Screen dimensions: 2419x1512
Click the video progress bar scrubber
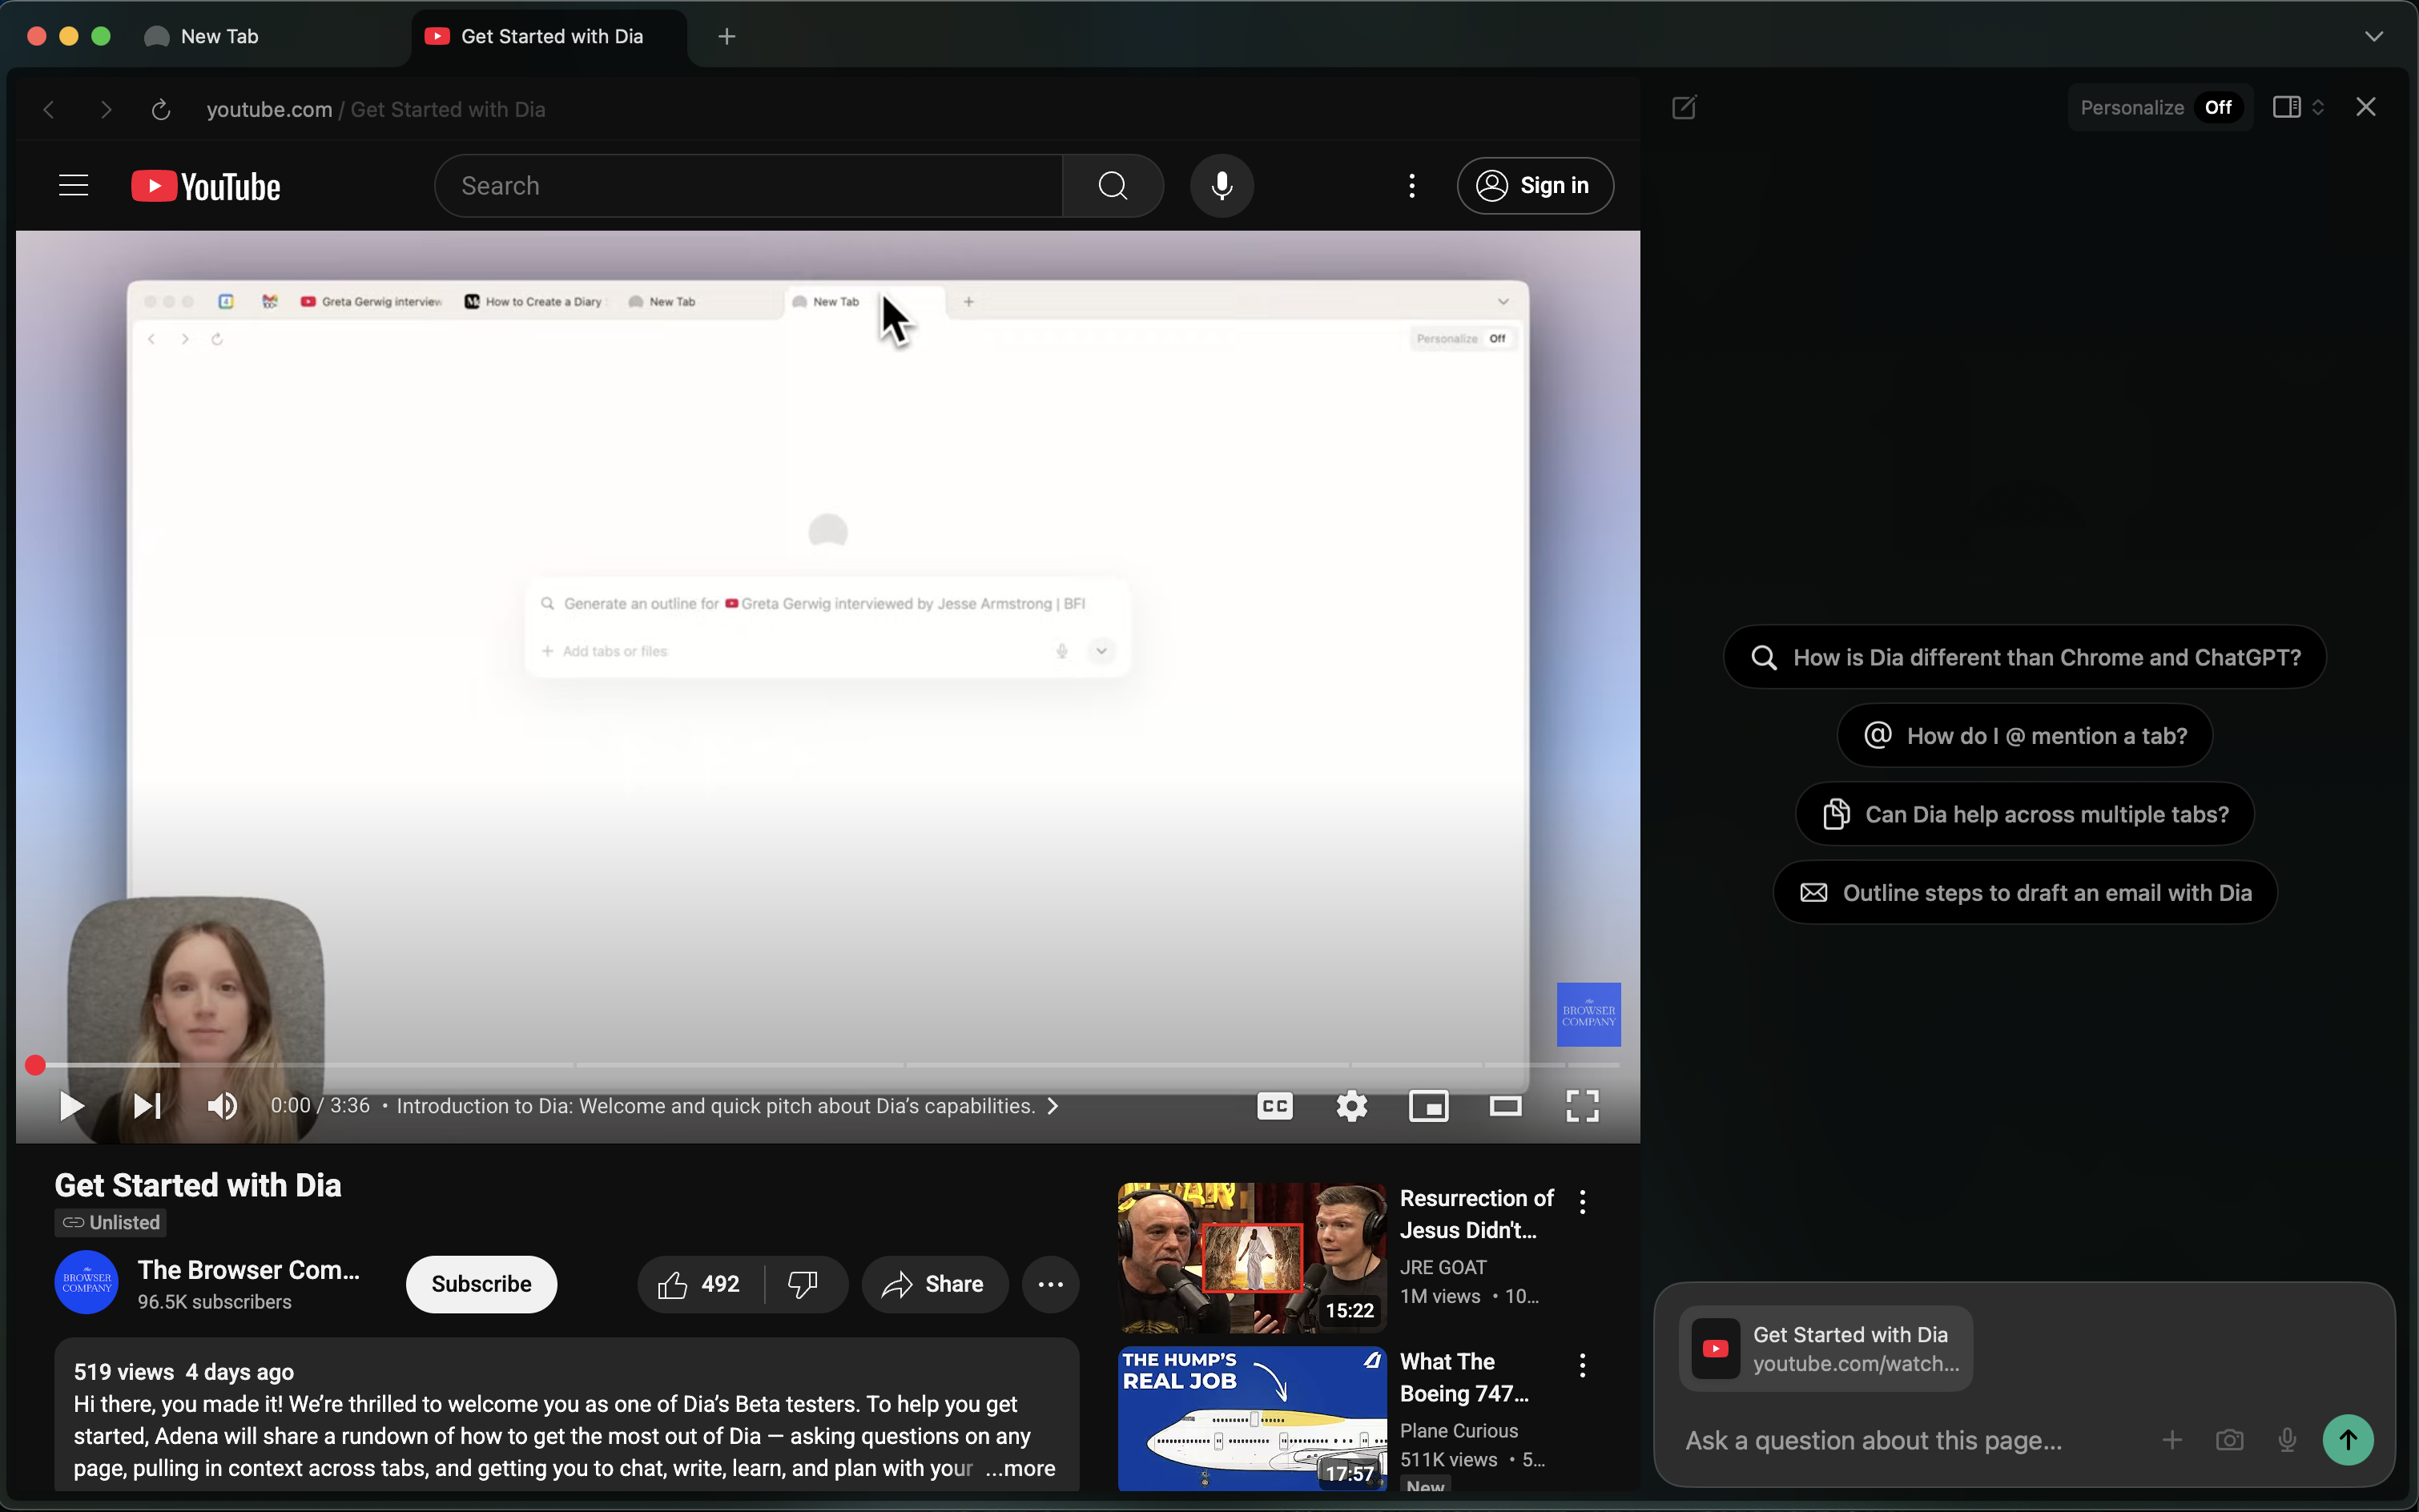click(x=35, y=1065)
